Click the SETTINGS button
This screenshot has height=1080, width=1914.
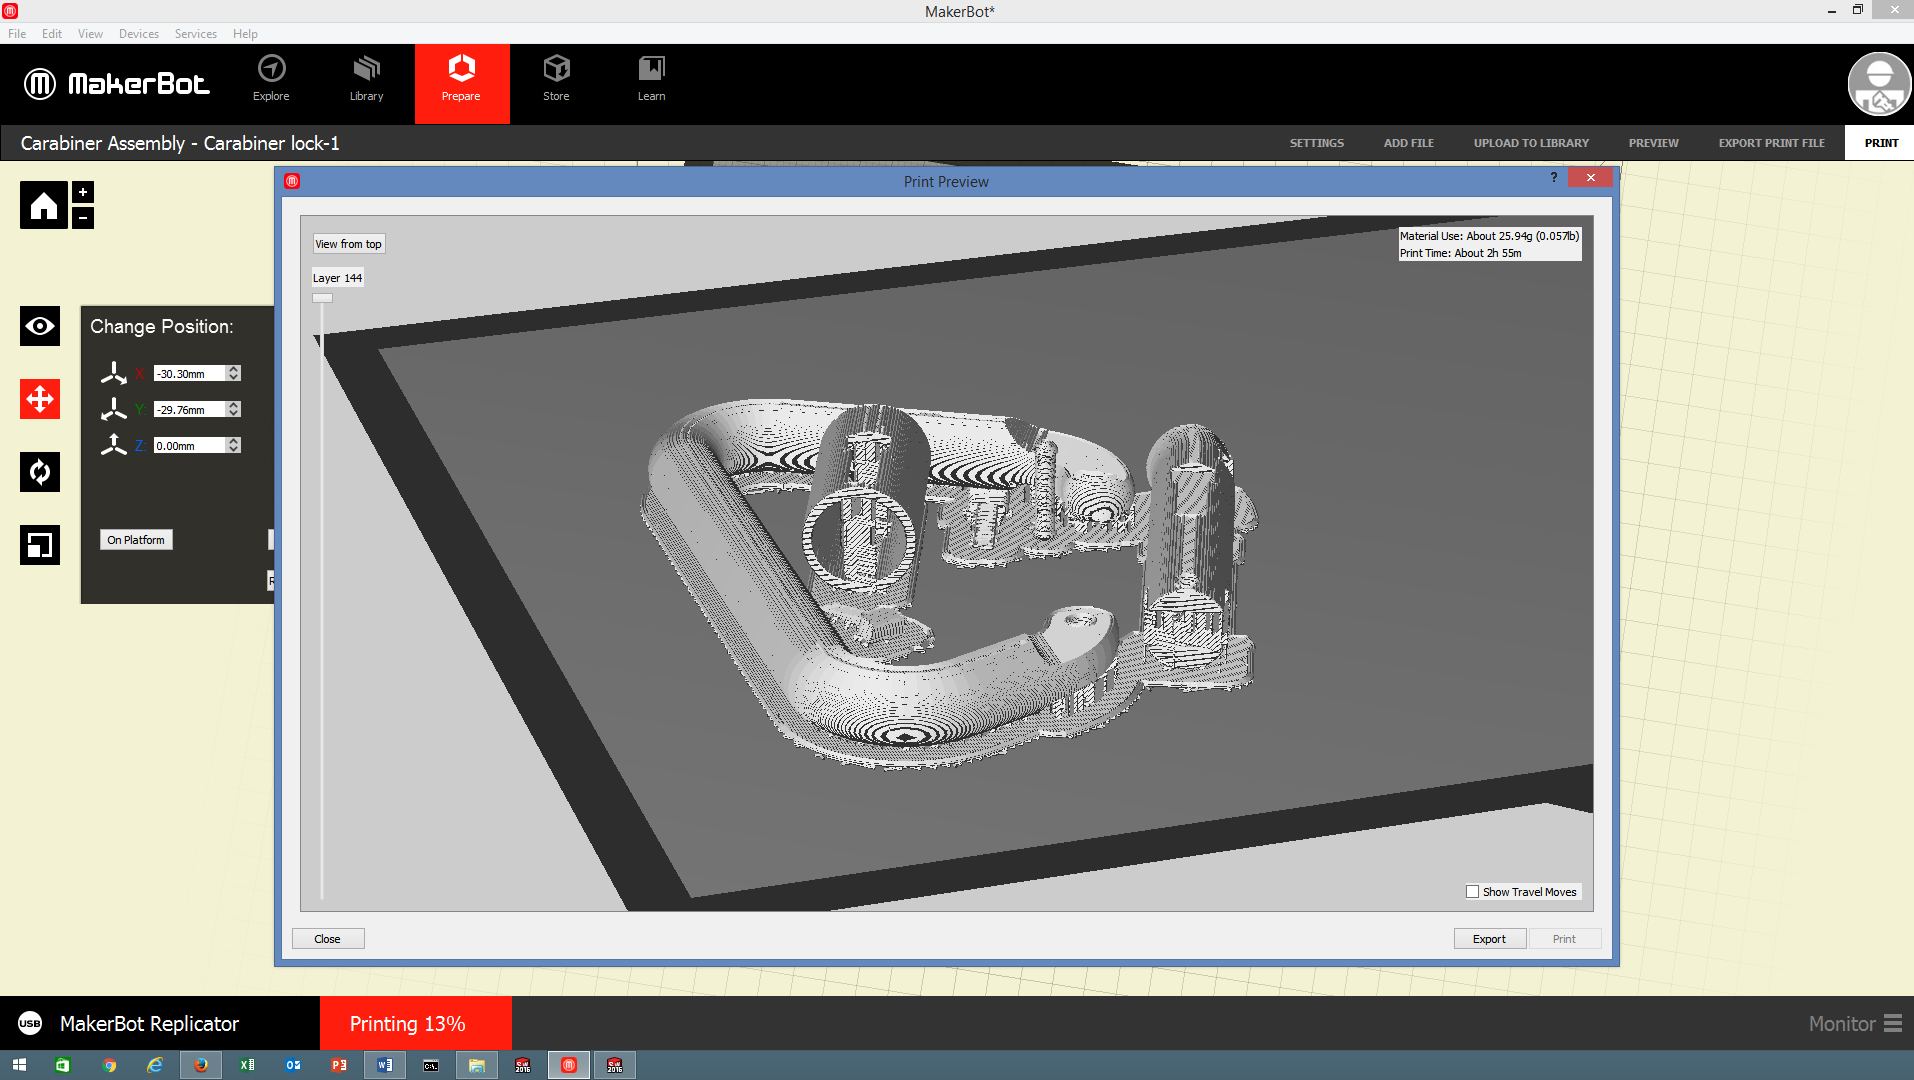pos(1317,143)
